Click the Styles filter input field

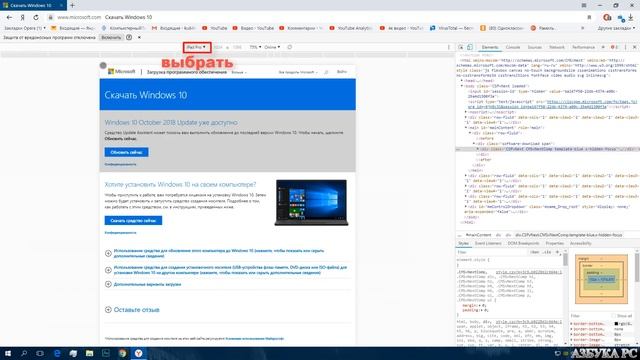[492, 252]
